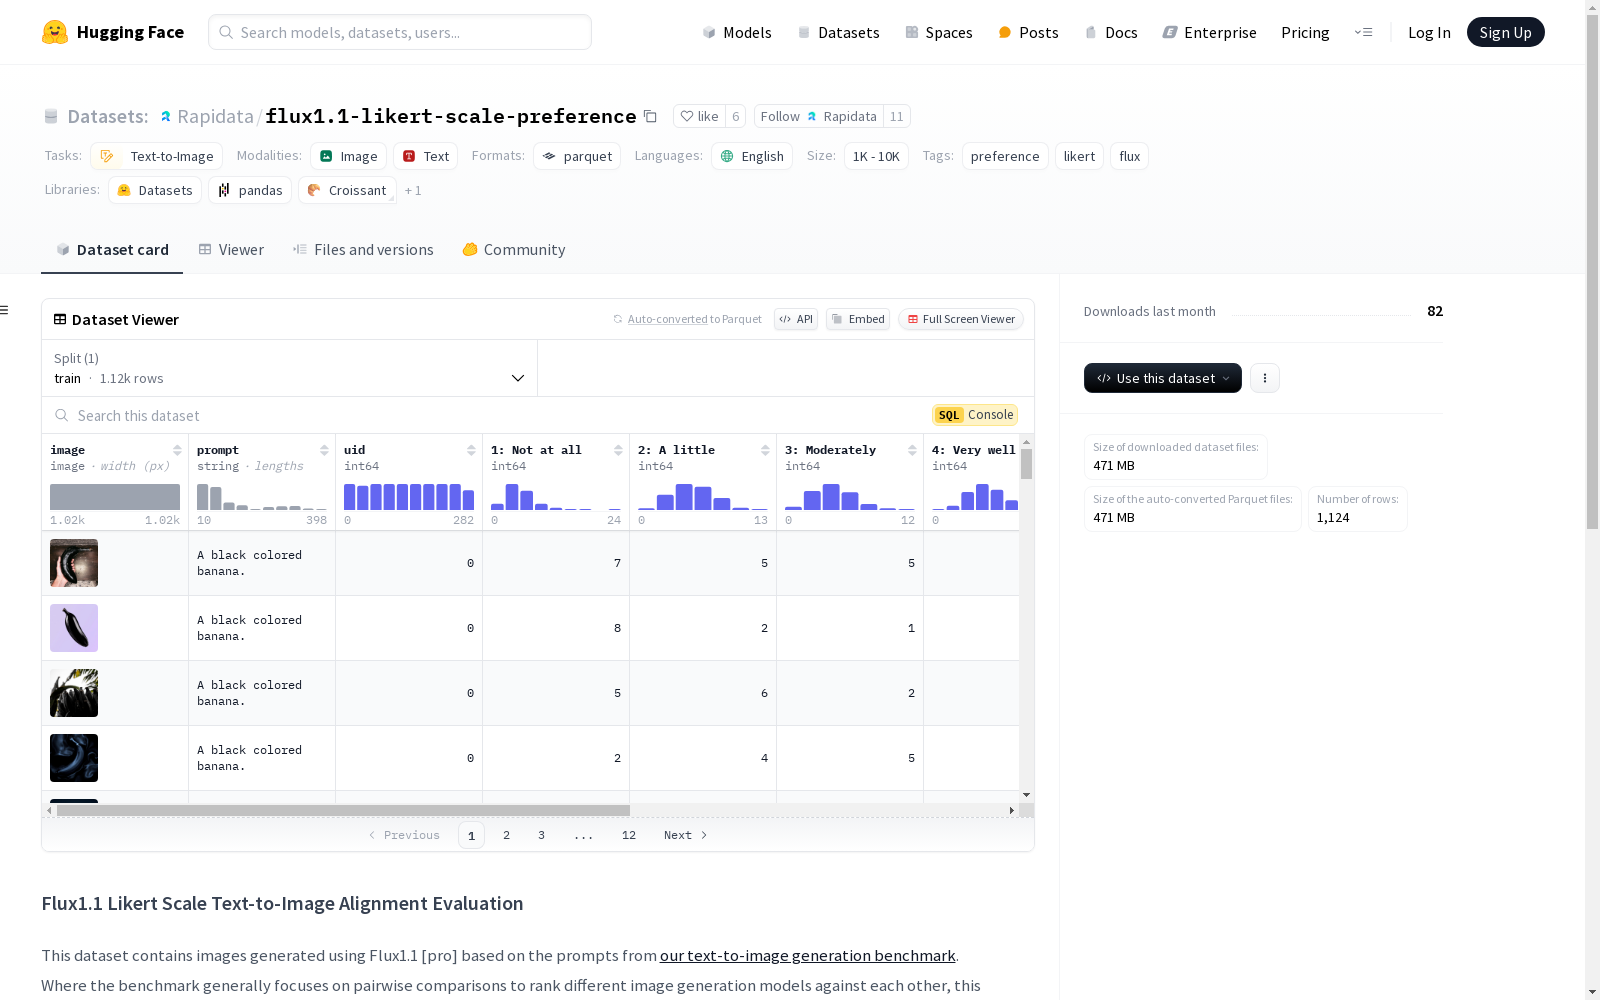Viewport: 1600px width, 1000px height.
Task: Open the API button in the Dataset Viewer
Action: 796,319
